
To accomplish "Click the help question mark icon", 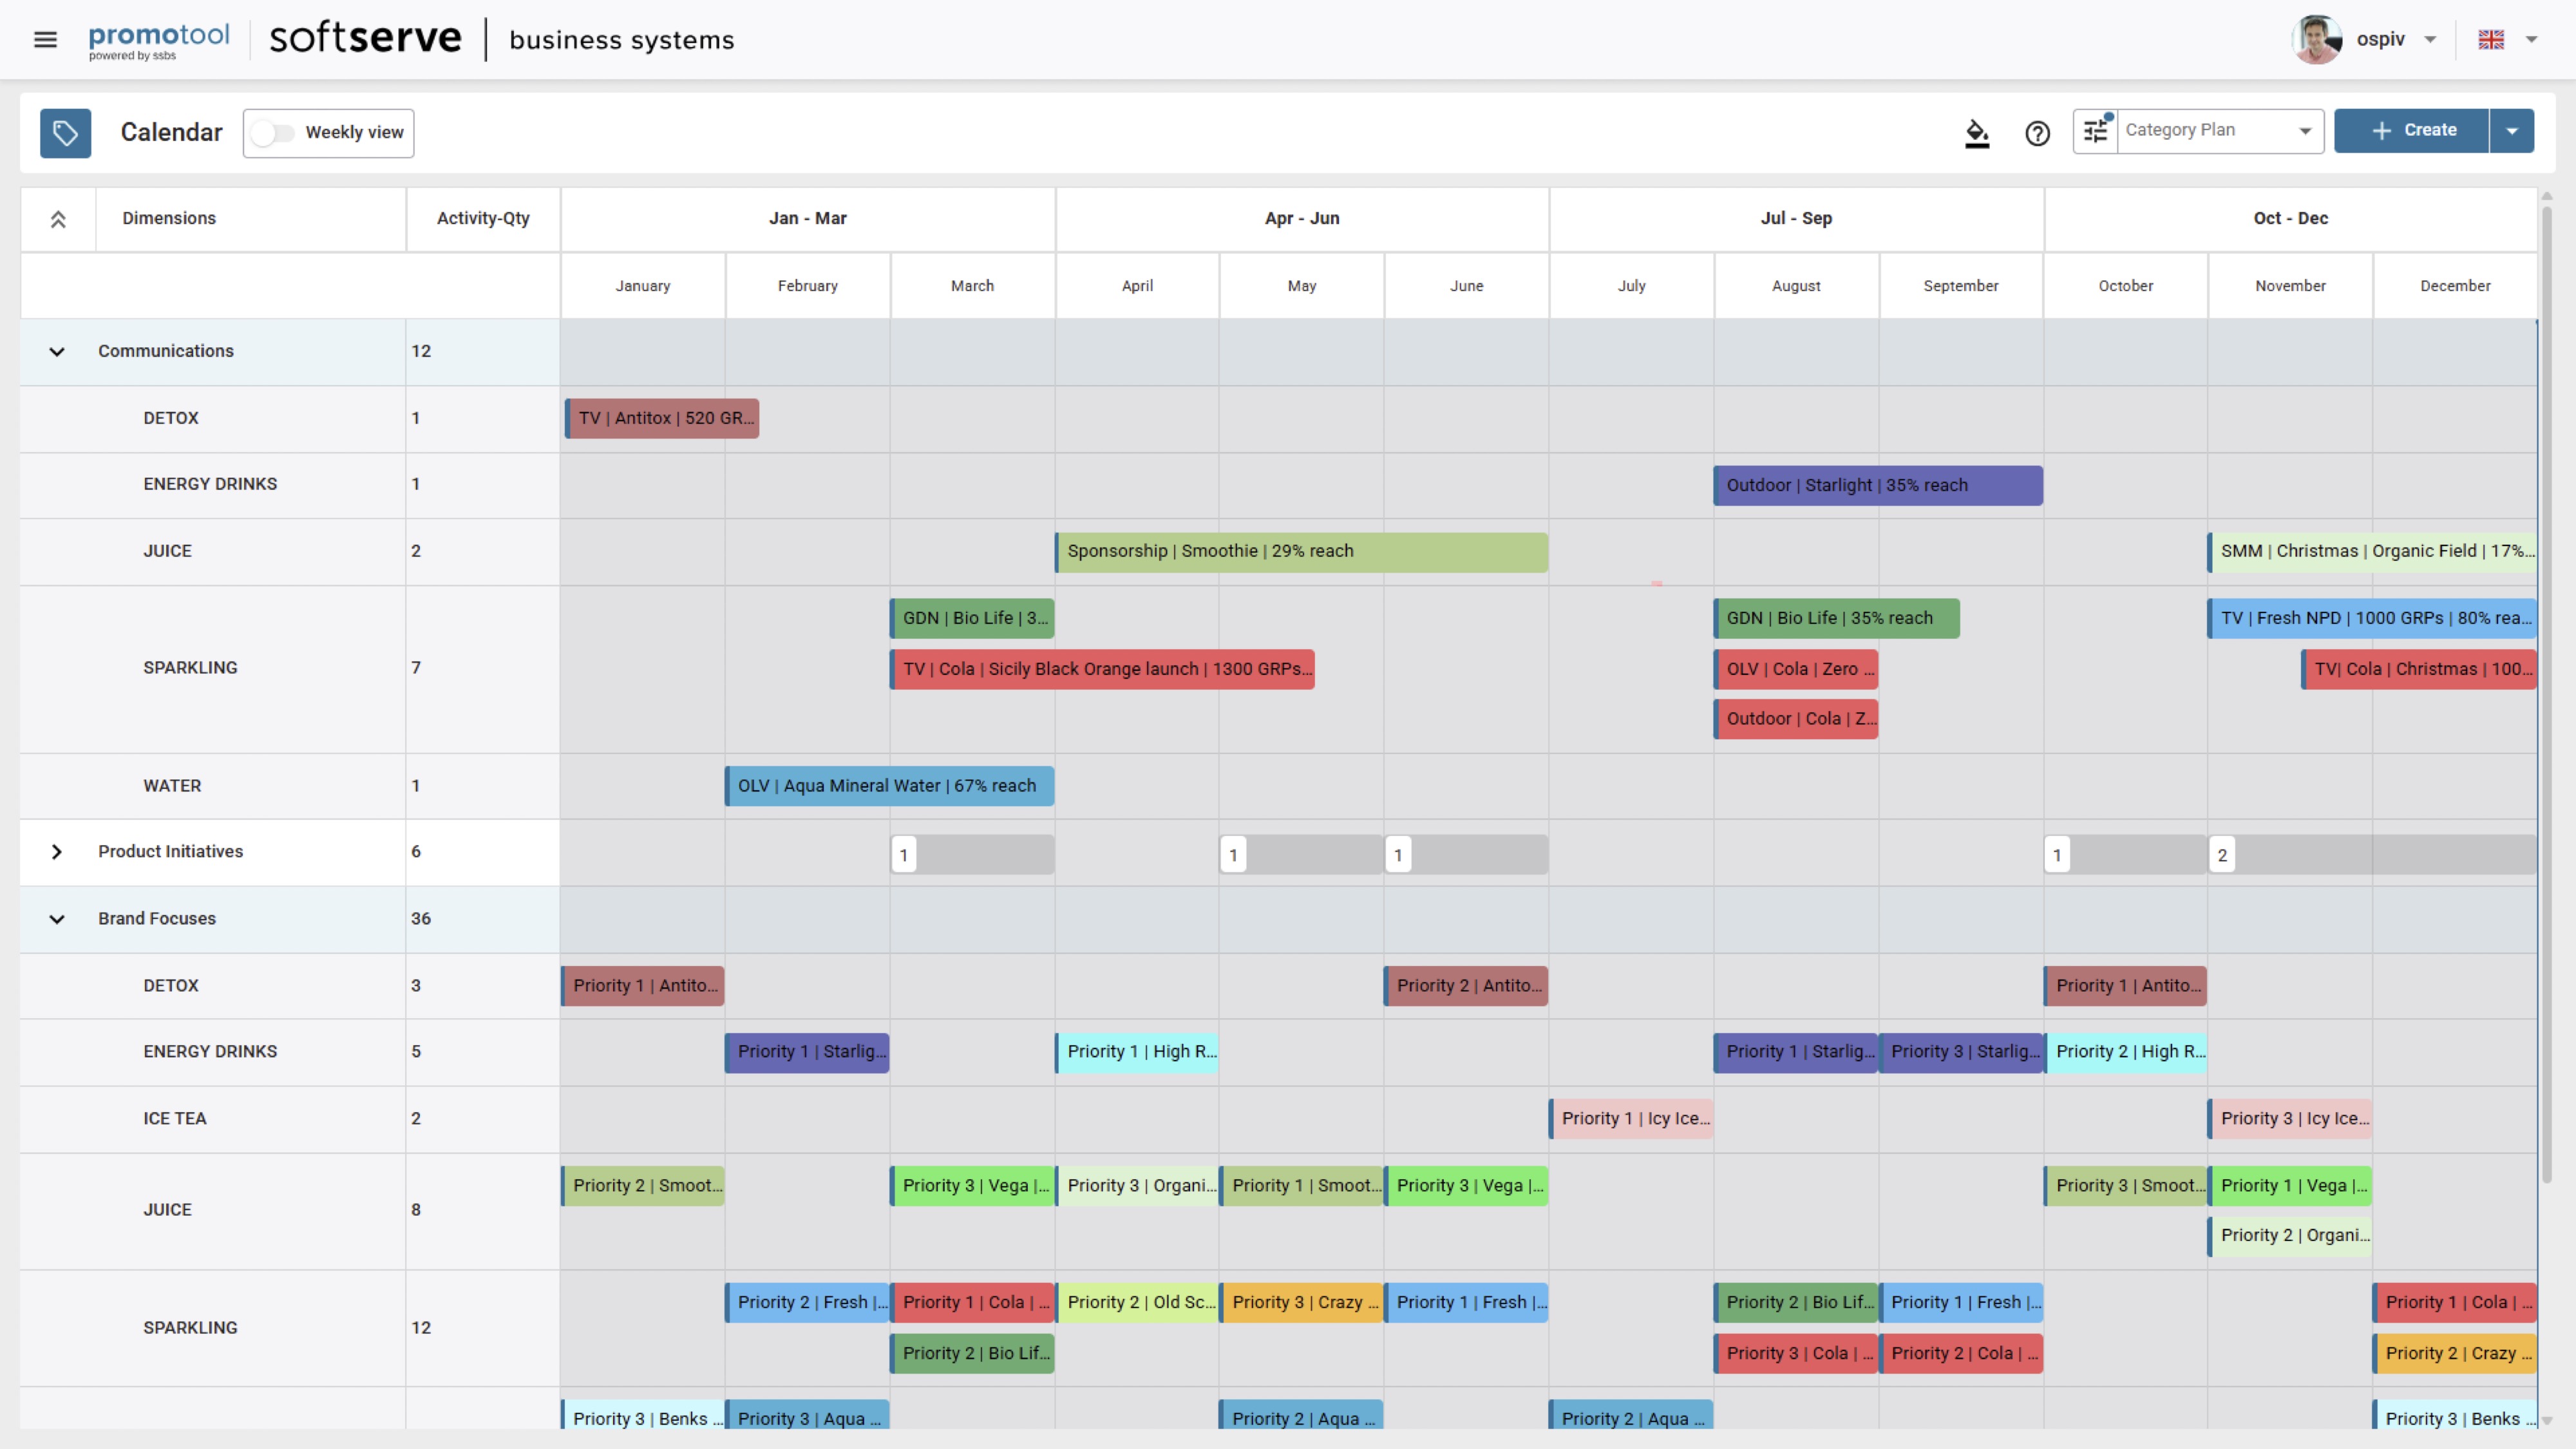I will pyautogui.click(x=2037, y=133).
